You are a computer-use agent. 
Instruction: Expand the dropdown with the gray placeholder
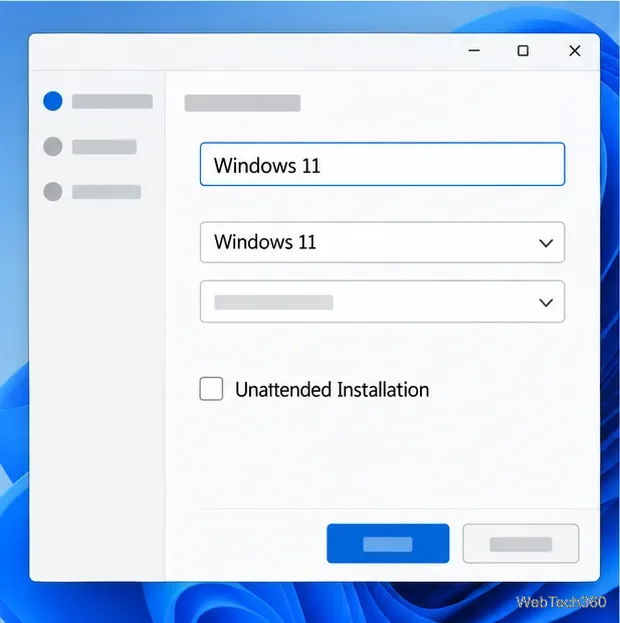[382, 302]
